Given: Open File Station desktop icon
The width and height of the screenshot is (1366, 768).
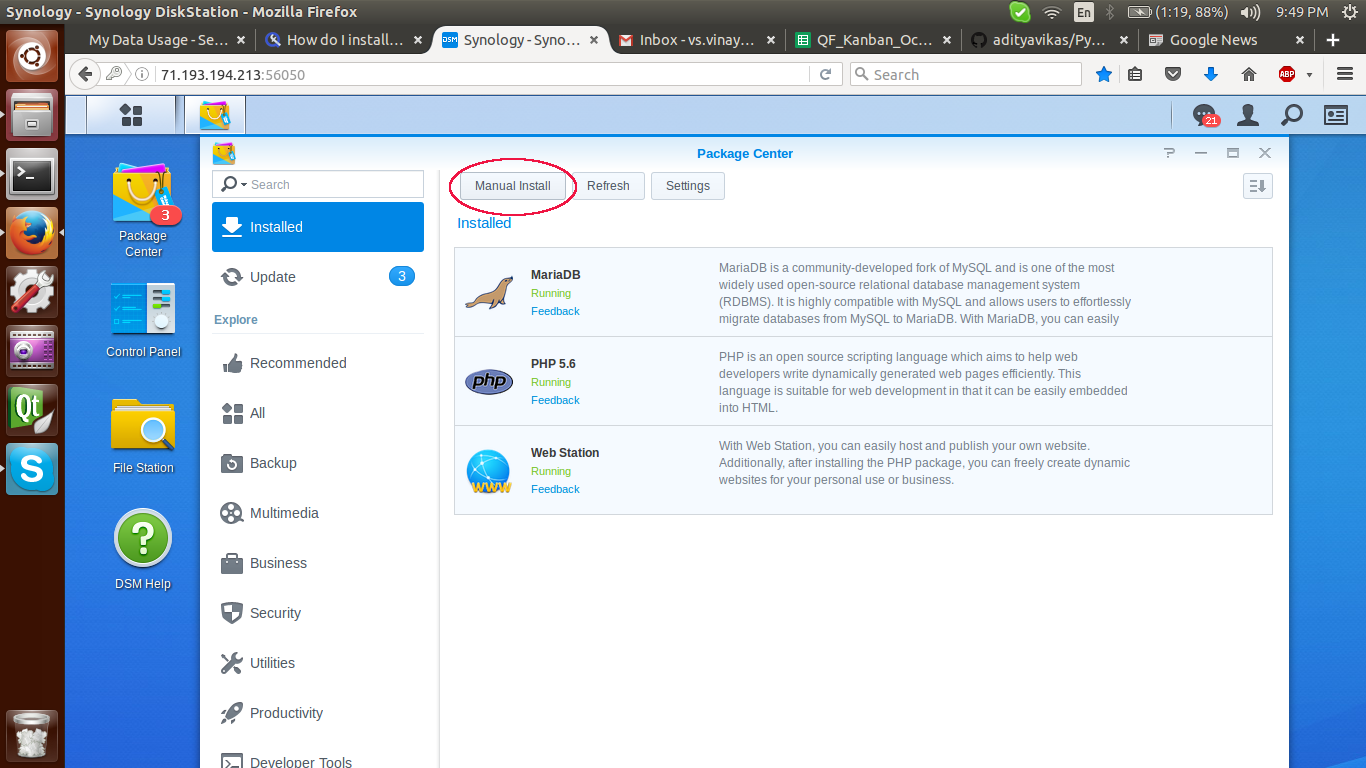Looking at the screenshot, I should tap(143, 436).
